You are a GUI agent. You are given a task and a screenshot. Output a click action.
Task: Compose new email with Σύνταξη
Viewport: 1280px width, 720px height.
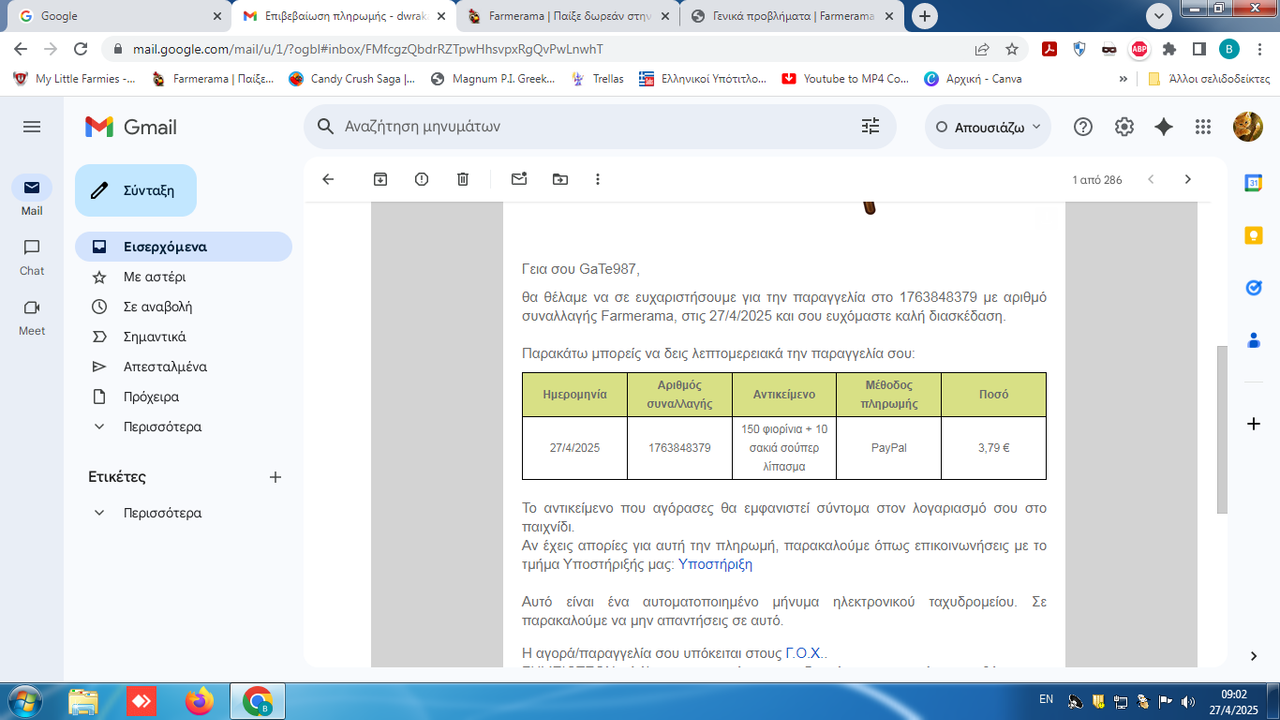point(136,190)
